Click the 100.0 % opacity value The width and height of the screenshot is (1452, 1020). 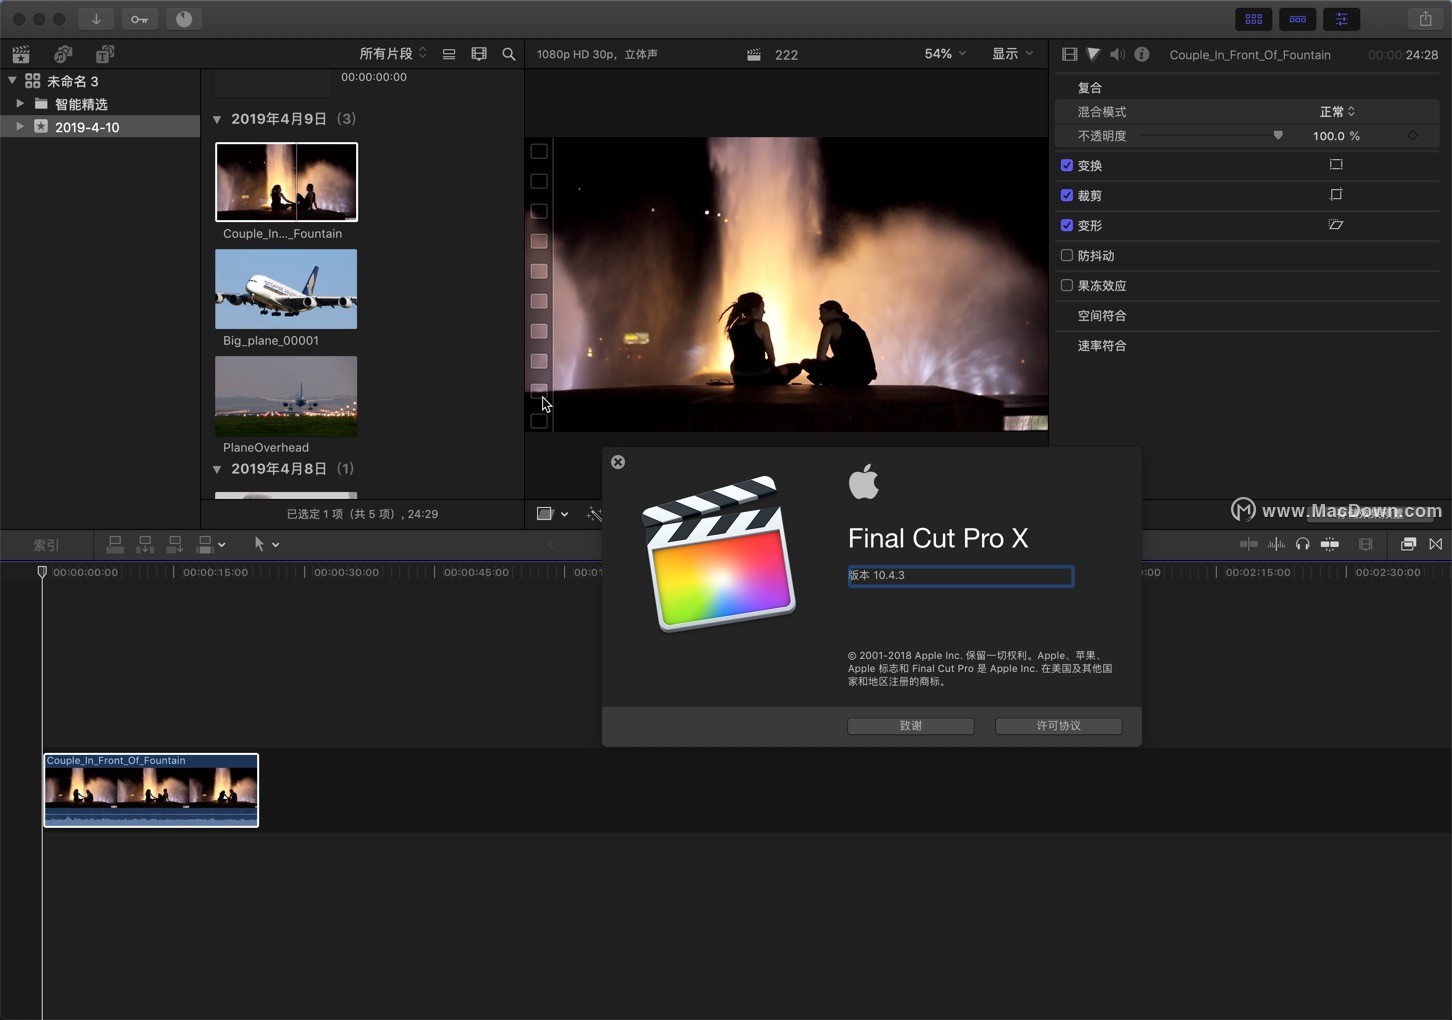click(1336, 136)
